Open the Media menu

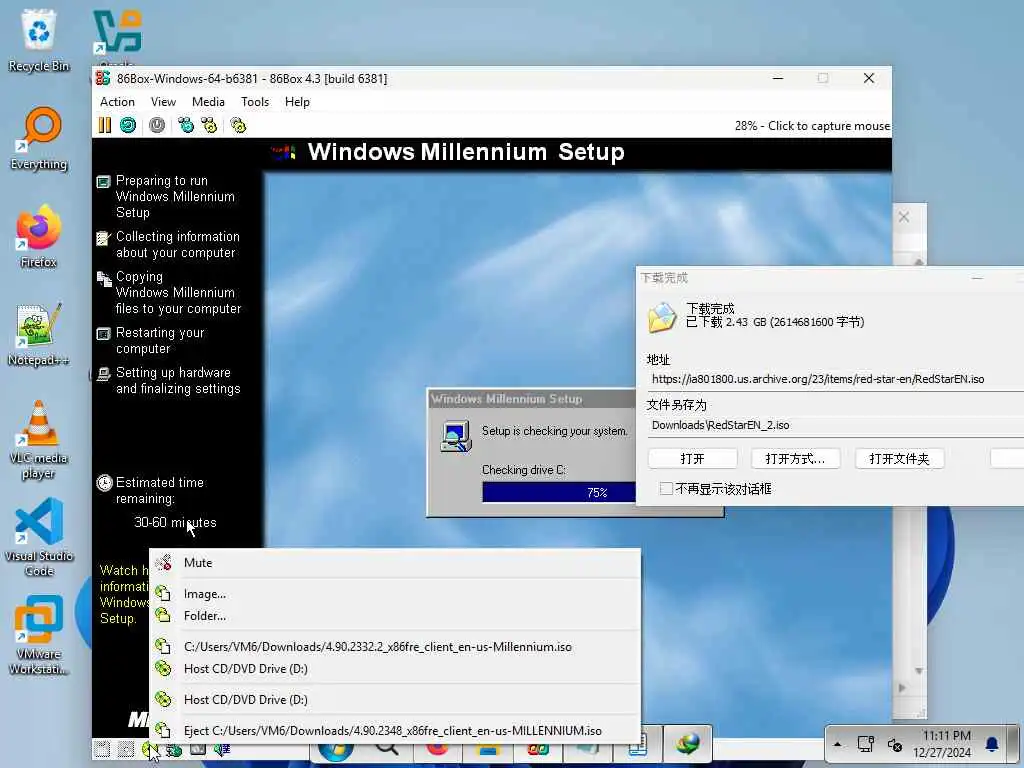coord(208,102)
